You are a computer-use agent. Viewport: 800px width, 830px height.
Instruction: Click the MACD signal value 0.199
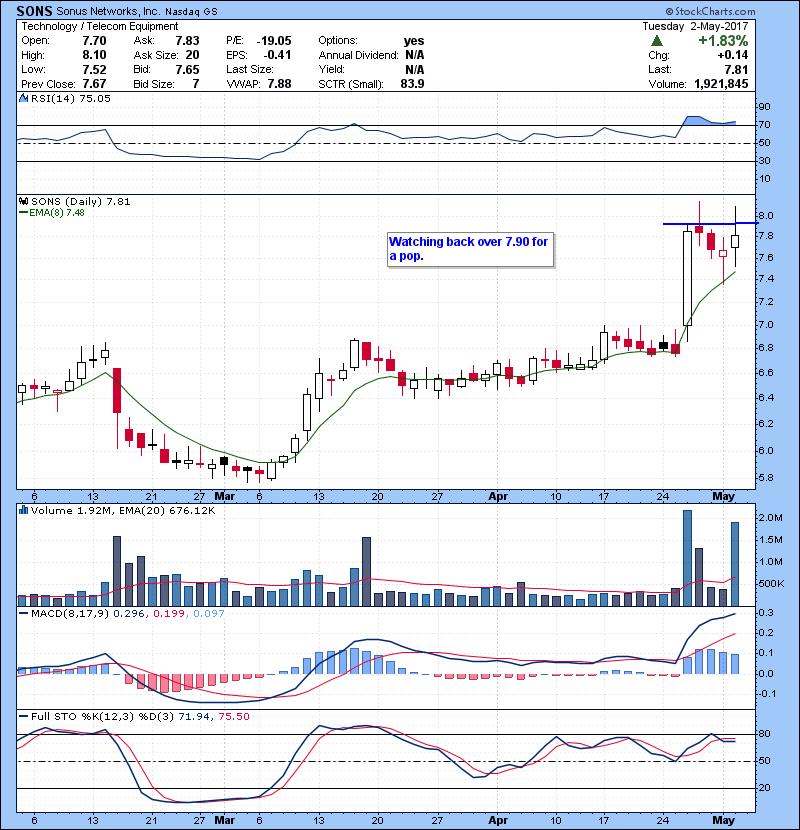click(x=169, y=614)
